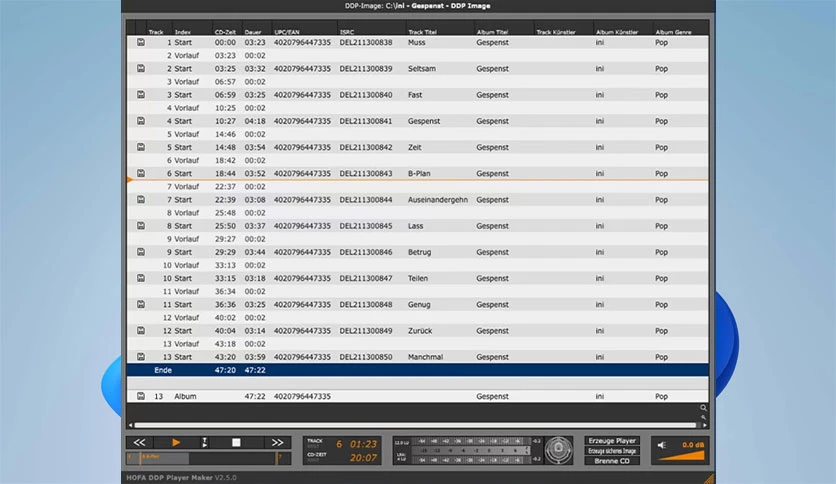The width and height of the screenshot is (836, 484).
Task: Click the Erzeuge sicheres Image button
Action: [612, 451]
